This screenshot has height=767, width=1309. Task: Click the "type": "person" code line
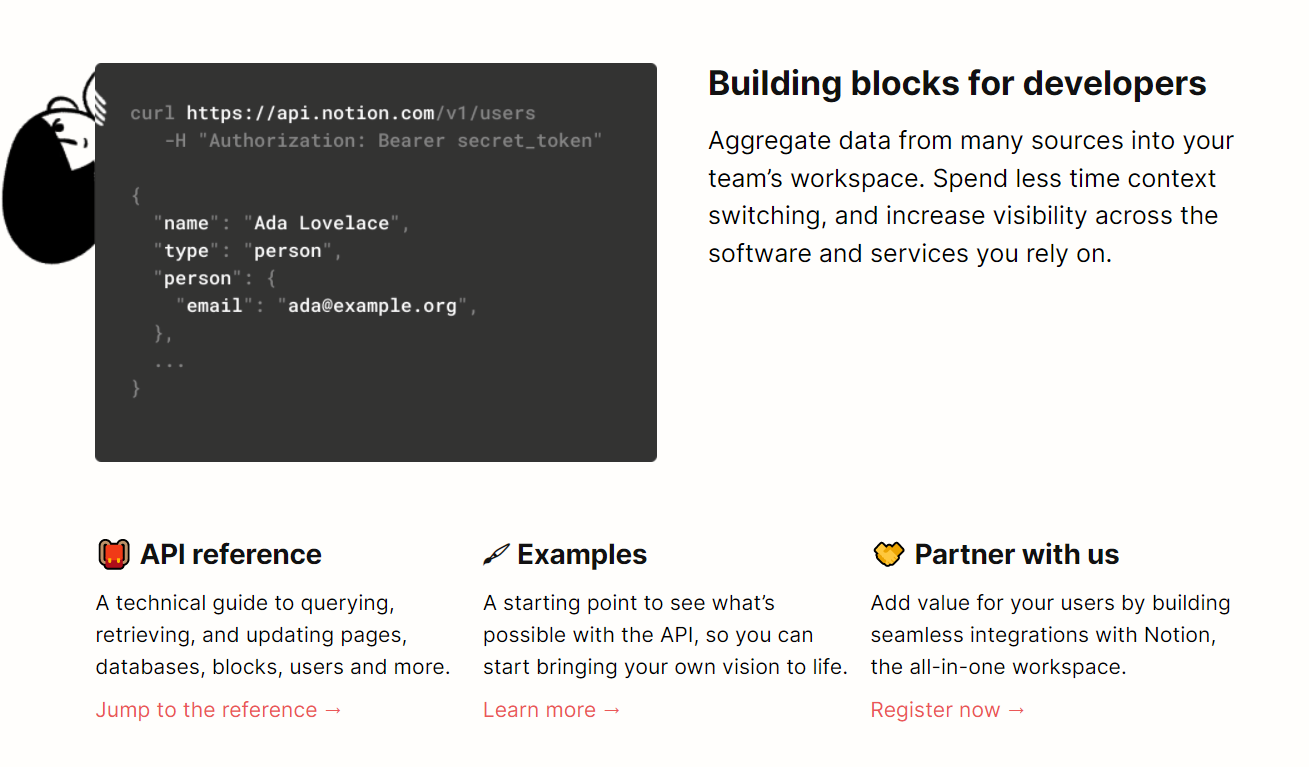click(x=248, y=251)
